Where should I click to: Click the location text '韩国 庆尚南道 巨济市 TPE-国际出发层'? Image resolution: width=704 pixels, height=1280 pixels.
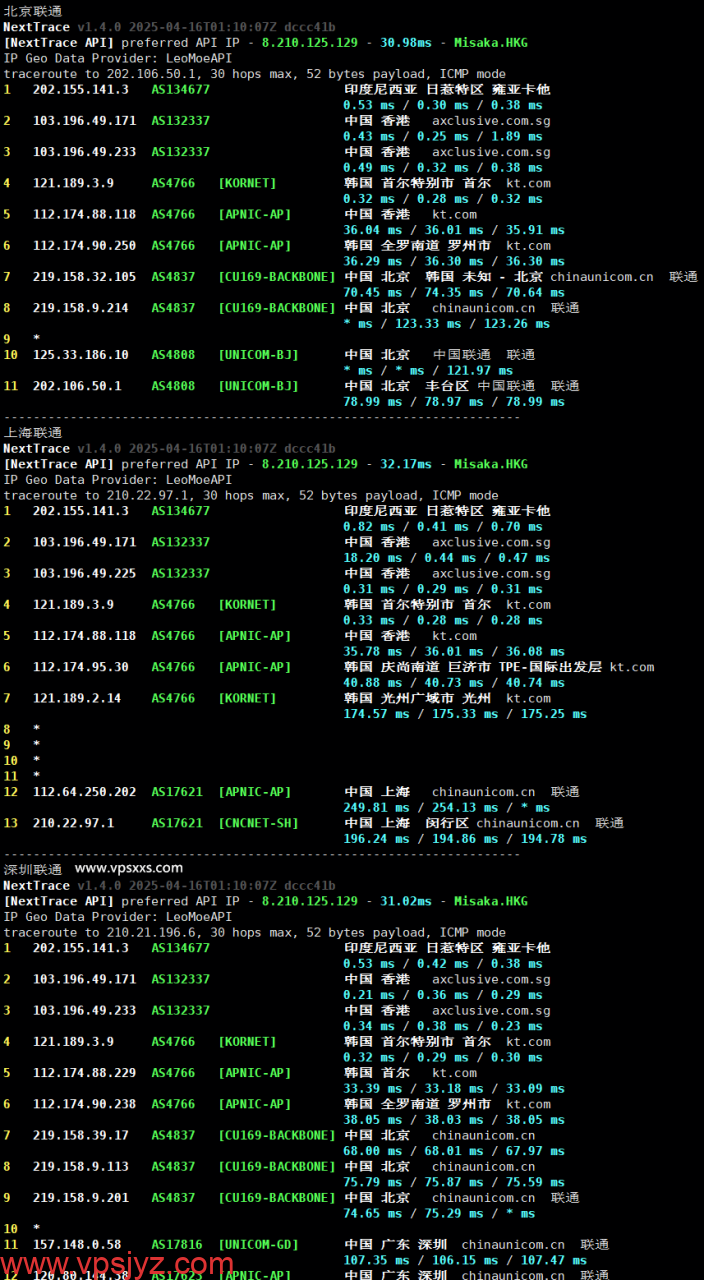coord(474,667)
